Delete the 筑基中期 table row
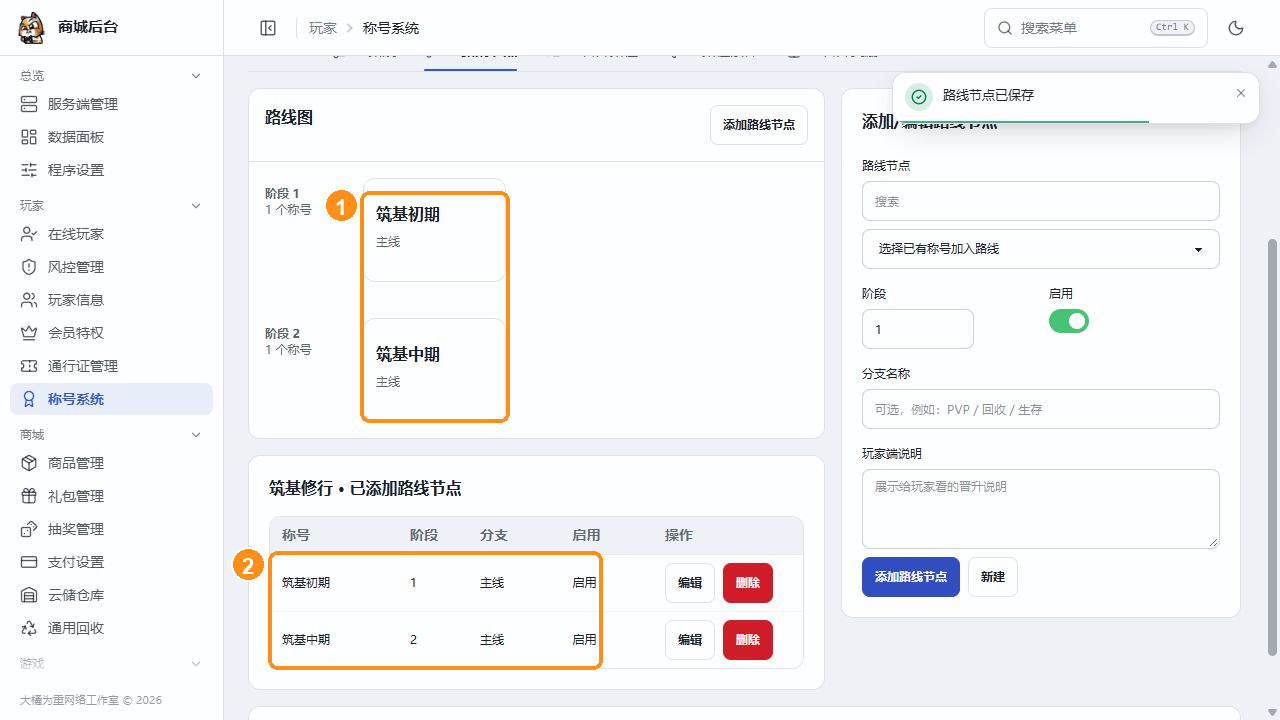 click(x=748, y=640)
